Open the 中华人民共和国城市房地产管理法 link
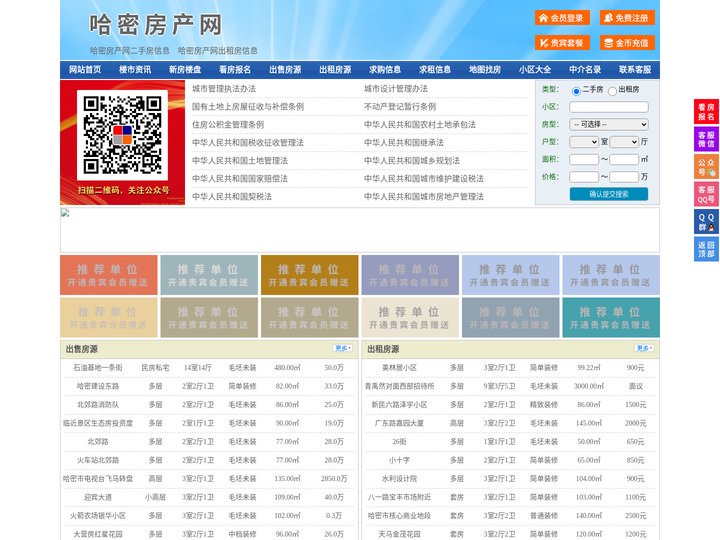Image resolution: width=720 pixels, height=540 pixels. [424, 197]
